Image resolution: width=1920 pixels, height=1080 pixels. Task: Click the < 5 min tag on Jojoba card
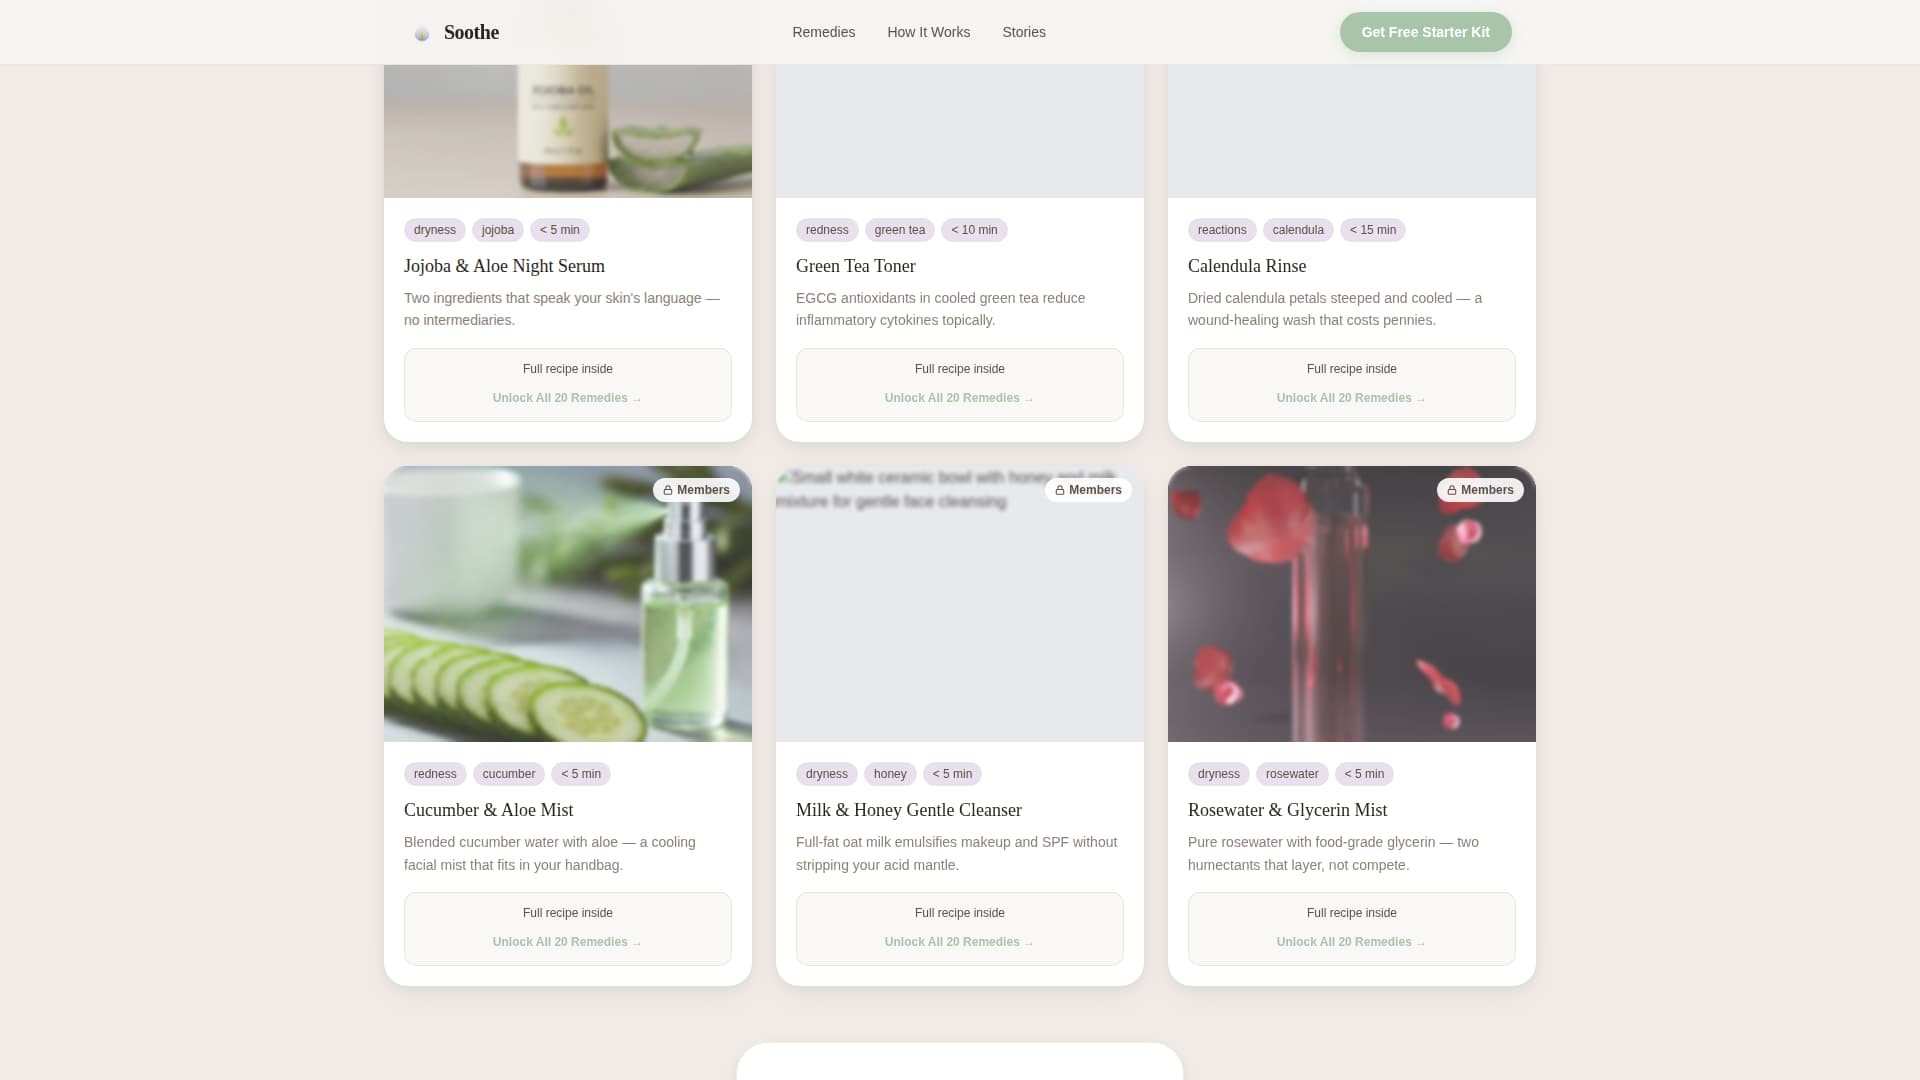point(560,230)
